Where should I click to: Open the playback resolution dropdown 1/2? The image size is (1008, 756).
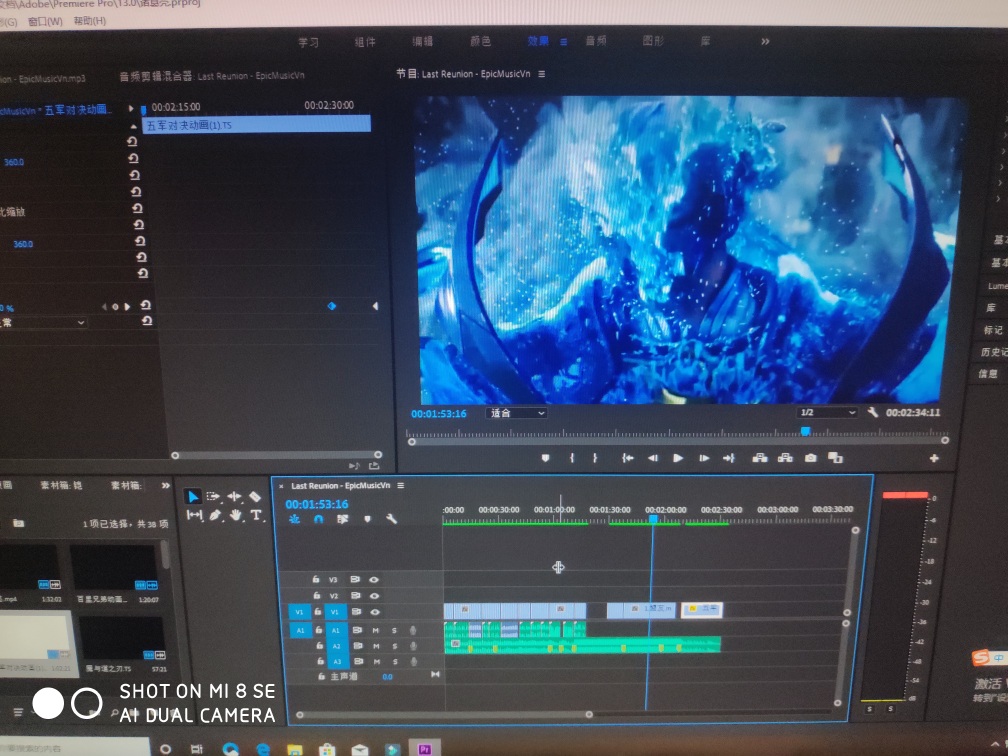coord(827,412)
